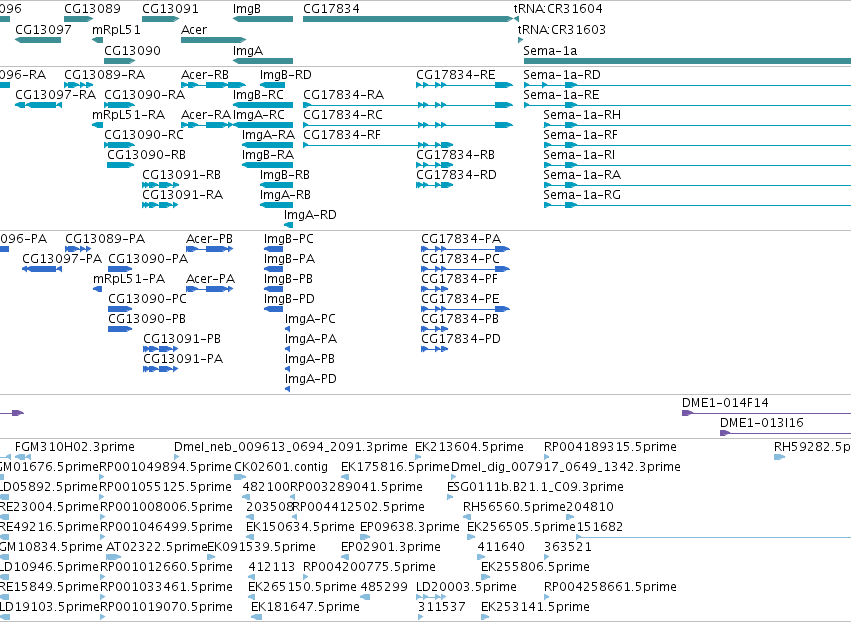This screenshot has height=622, width=851.
Task: Select the tRNA:CR31604 label
Action: pyautogui.click(x=558, y=9)
